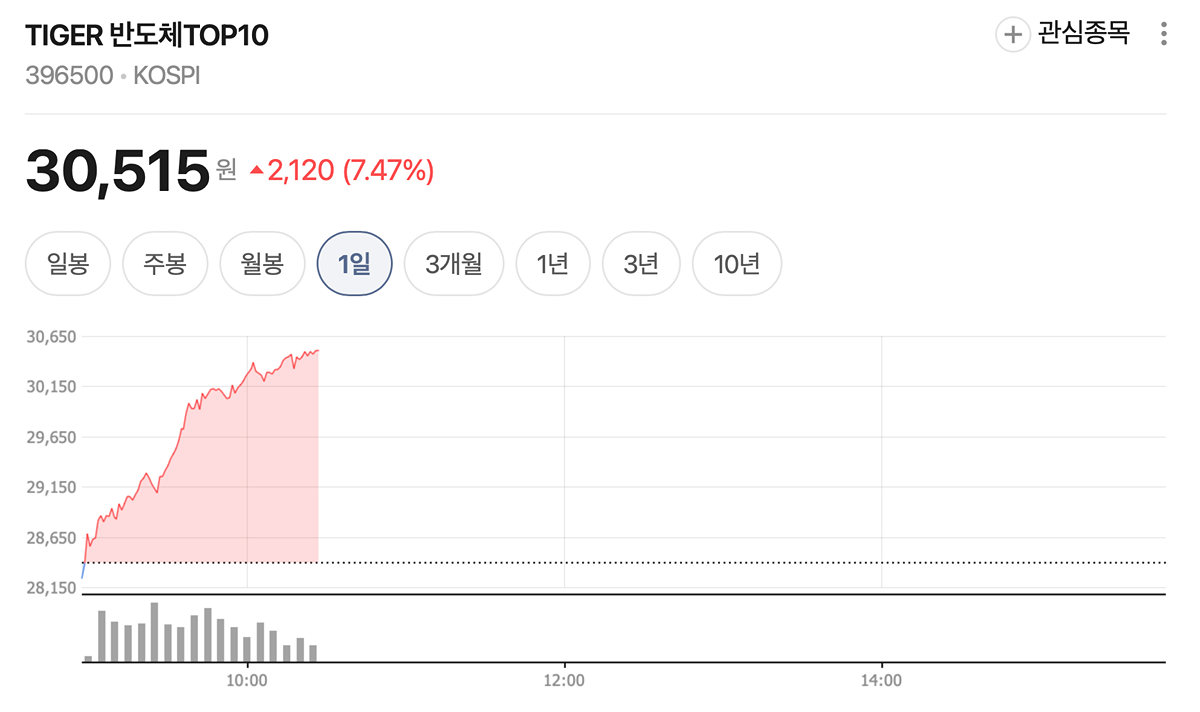Viewport: 1200px width, 712px height.
Task: Select the 일봉 daily candle tab
Action: [67, 265]
